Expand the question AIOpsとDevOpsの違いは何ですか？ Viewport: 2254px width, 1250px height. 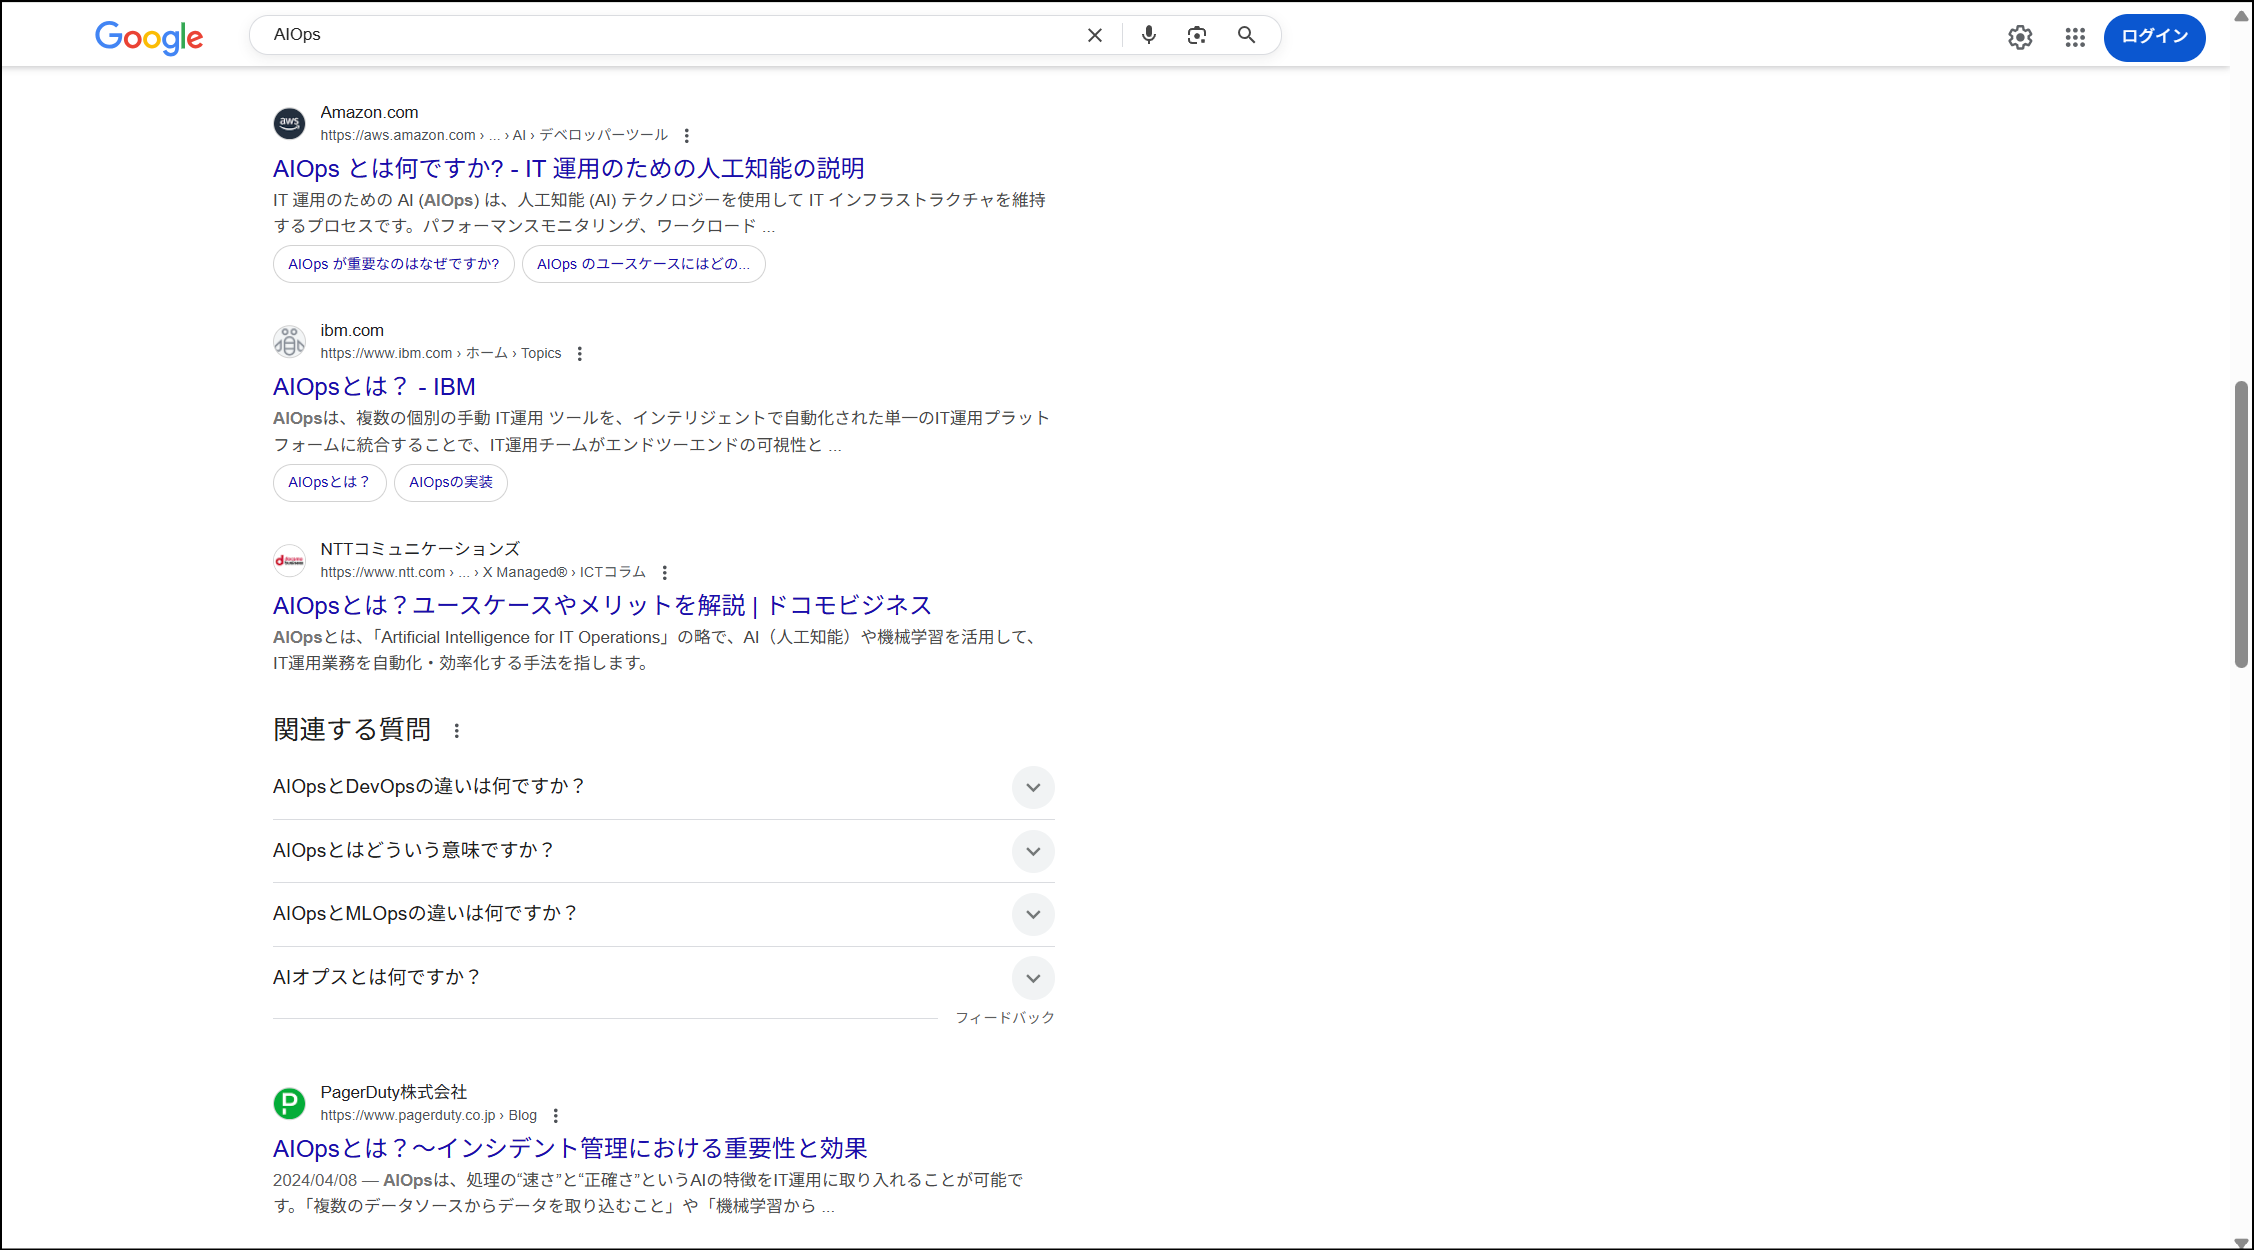[1033, 787]
